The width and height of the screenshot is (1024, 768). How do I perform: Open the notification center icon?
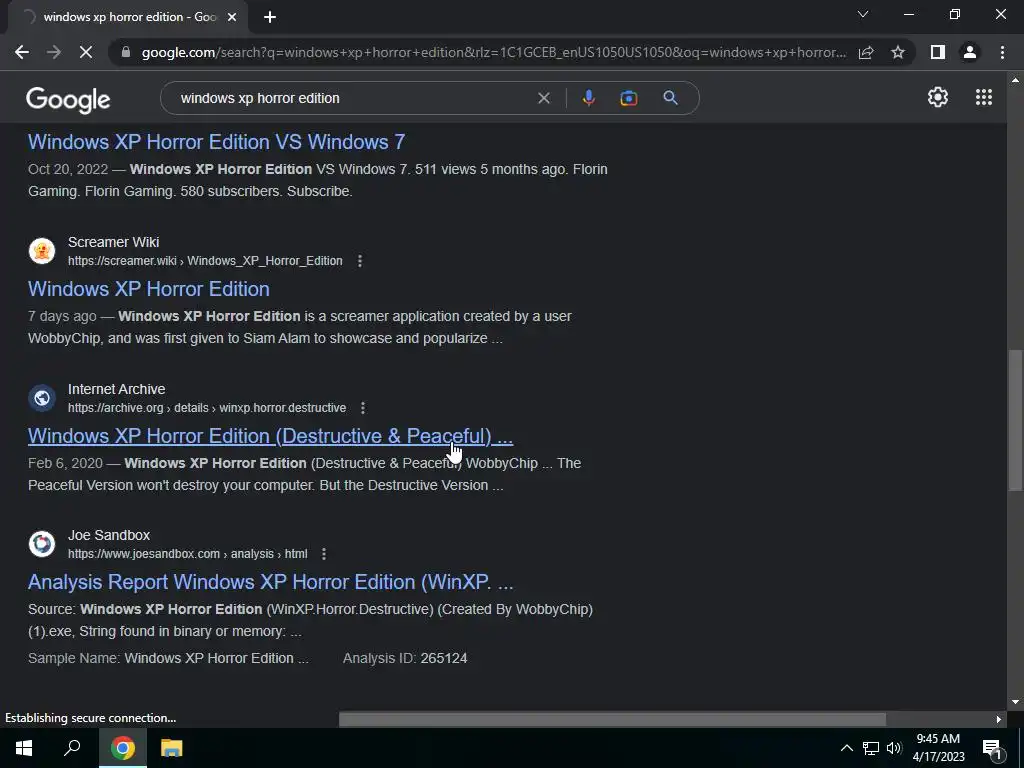tap(991, 748)
